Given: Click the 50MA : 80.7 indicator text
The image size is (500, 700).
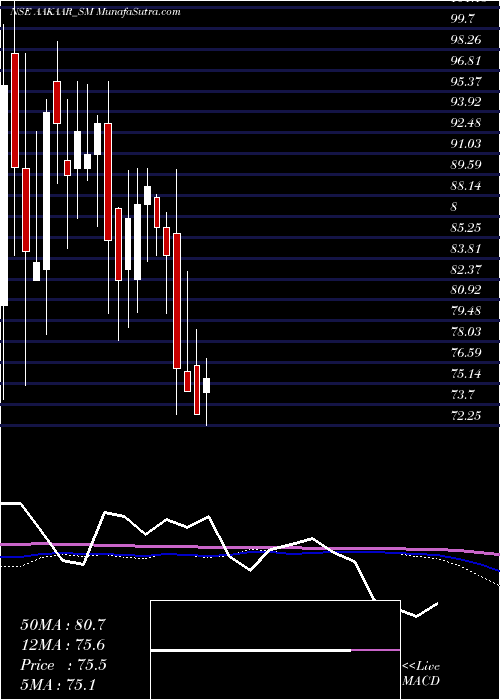Looking at the screenshot, I should 63,625.
